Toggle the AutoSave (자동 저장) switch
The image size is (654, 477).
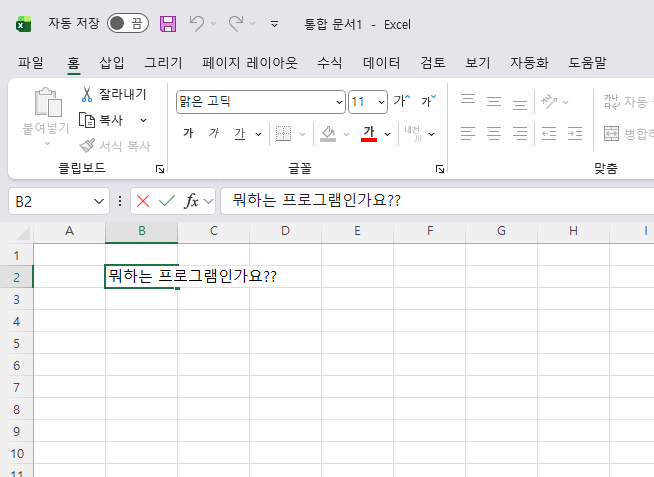tap(127, 23)
